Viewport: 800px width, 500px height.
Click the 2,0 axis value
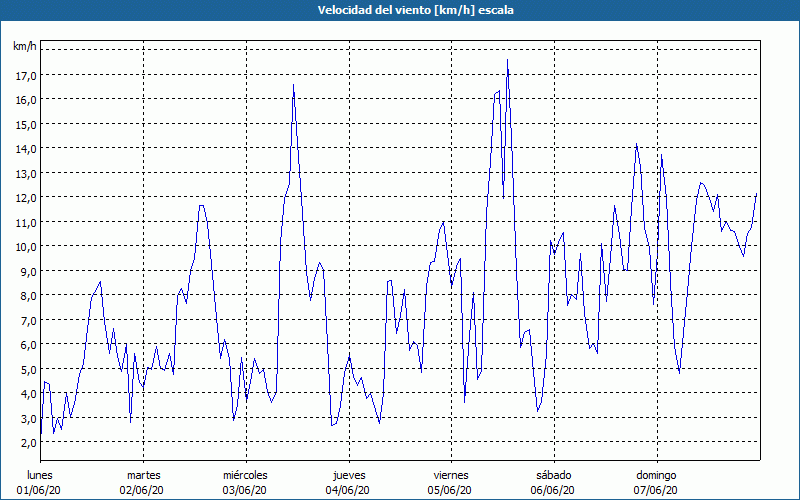coord(28,443)
